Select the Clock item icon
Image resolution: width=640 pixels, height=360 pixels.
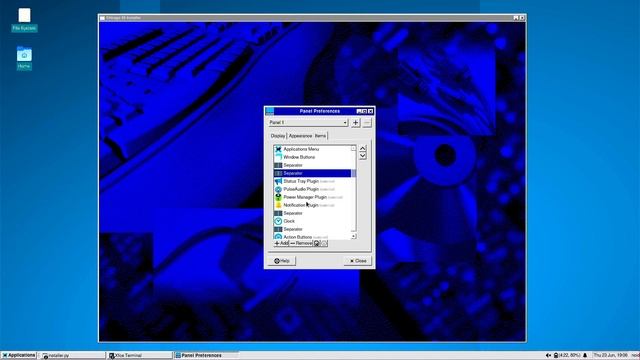click(x=278, y=221)
